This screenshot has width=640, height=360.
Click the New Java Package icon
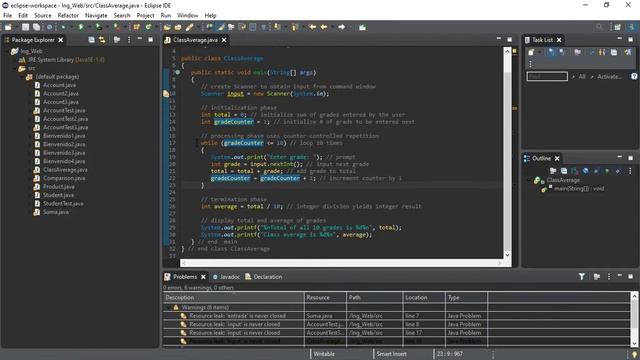click(136, 27)
